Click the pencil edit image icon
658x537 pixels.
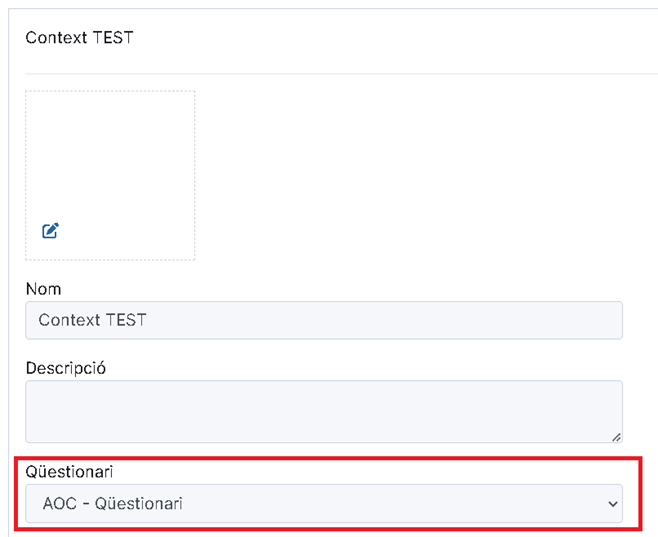point(50,231)
